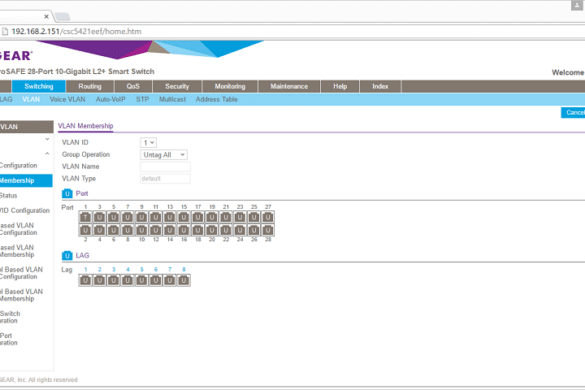Toggle port 9 membership box
Image resolution: width=585 pixels, height=390 pixels.
click(141, 217)
